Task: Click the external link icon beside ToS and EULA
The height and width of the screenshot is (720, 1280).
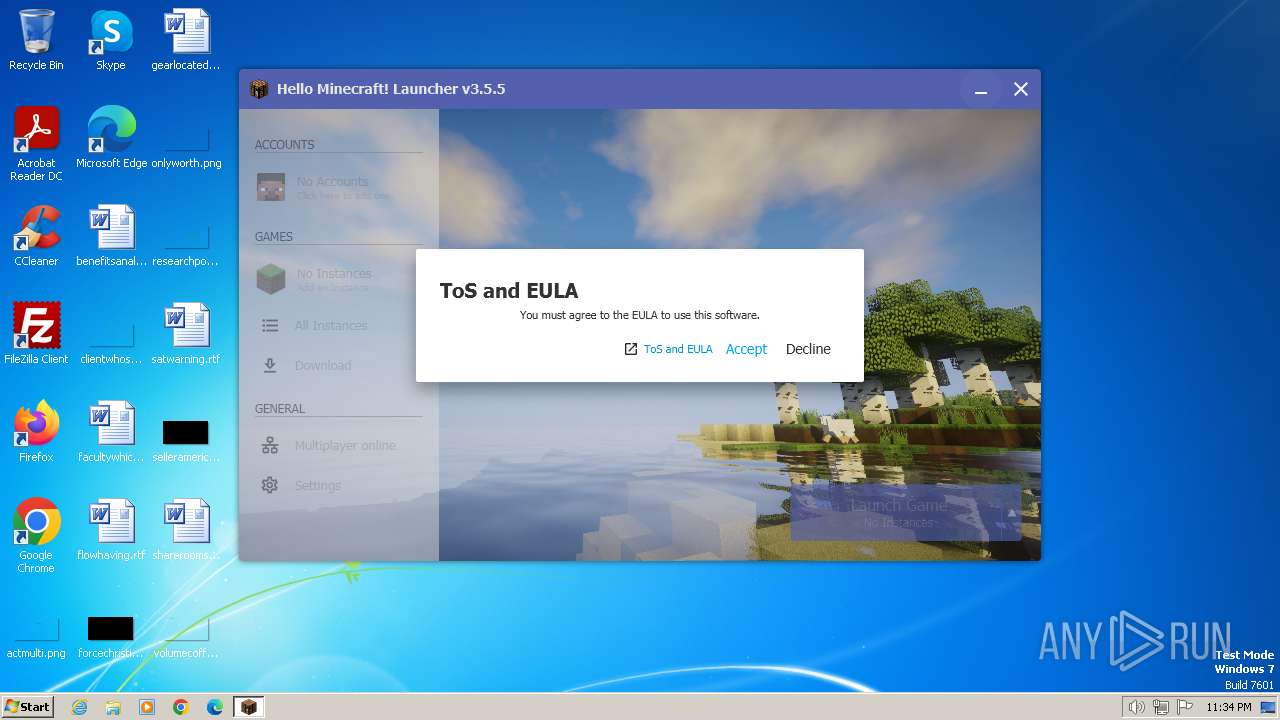Action: (x=631, y=349)
